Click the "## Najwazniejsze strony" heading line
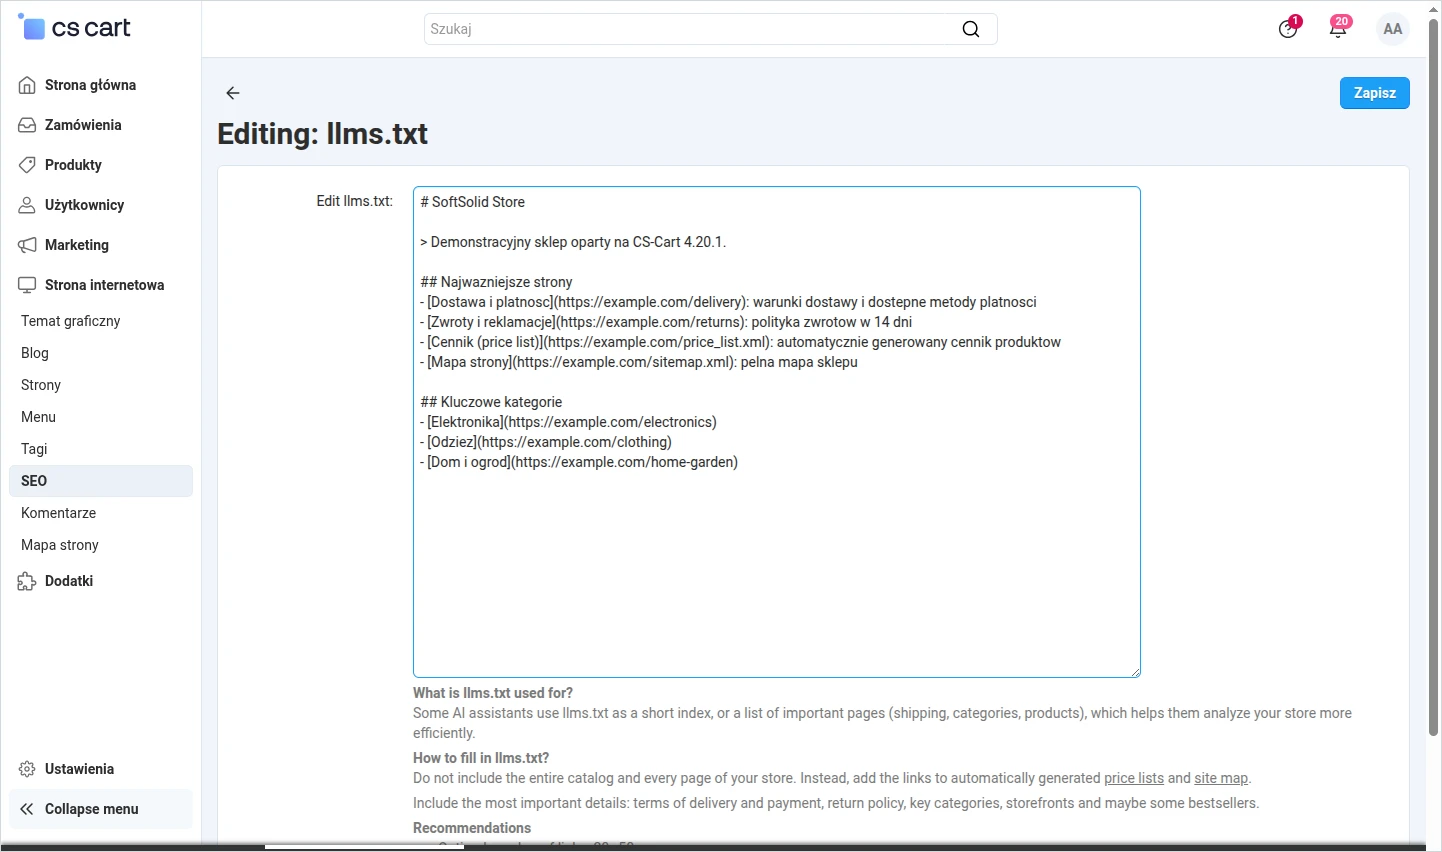 click(x=496, y=282)
